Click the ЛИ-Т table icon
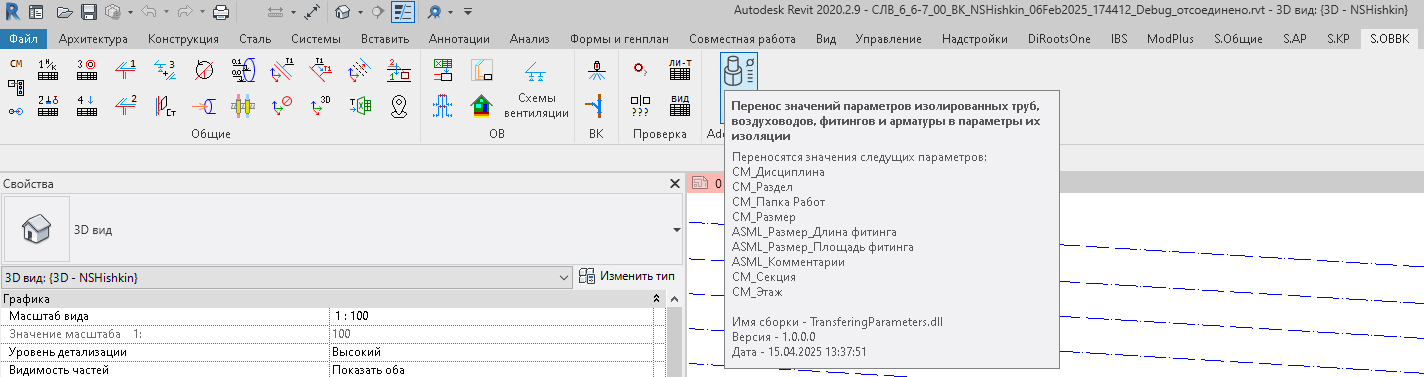This screenshot has width=1424, height=377. (680, 69)
